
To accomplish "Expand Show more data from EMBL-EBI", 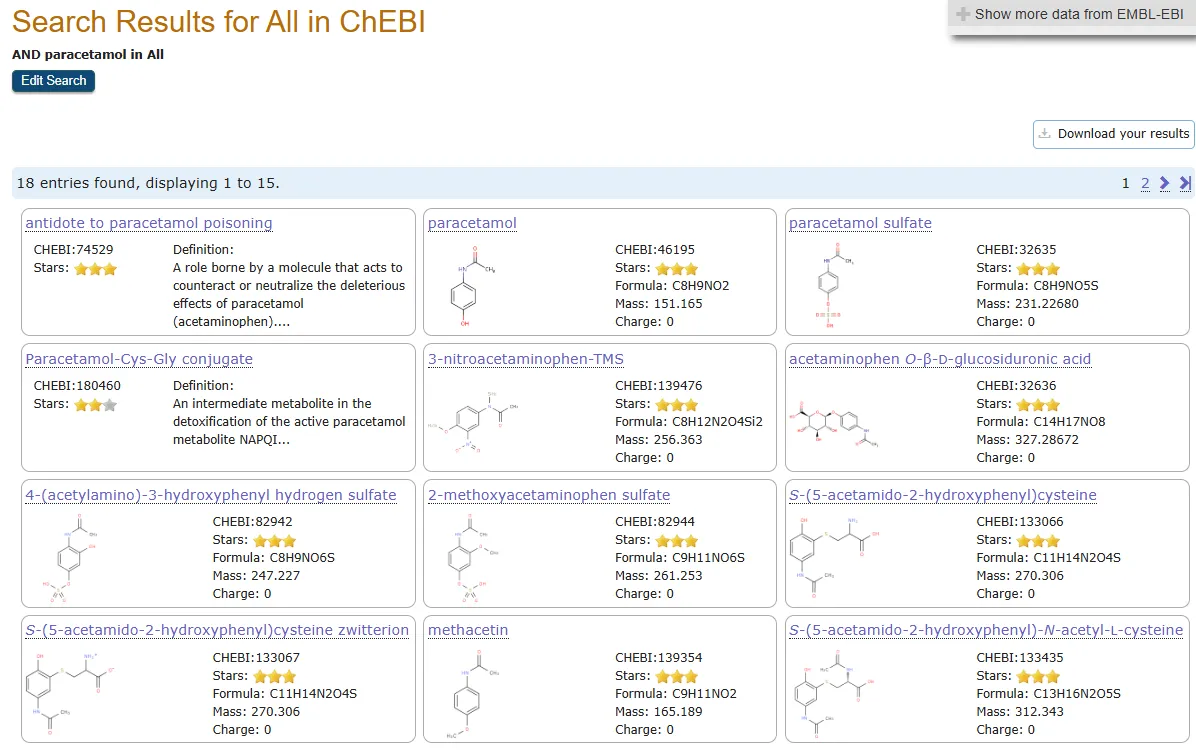I will 1071,14.
